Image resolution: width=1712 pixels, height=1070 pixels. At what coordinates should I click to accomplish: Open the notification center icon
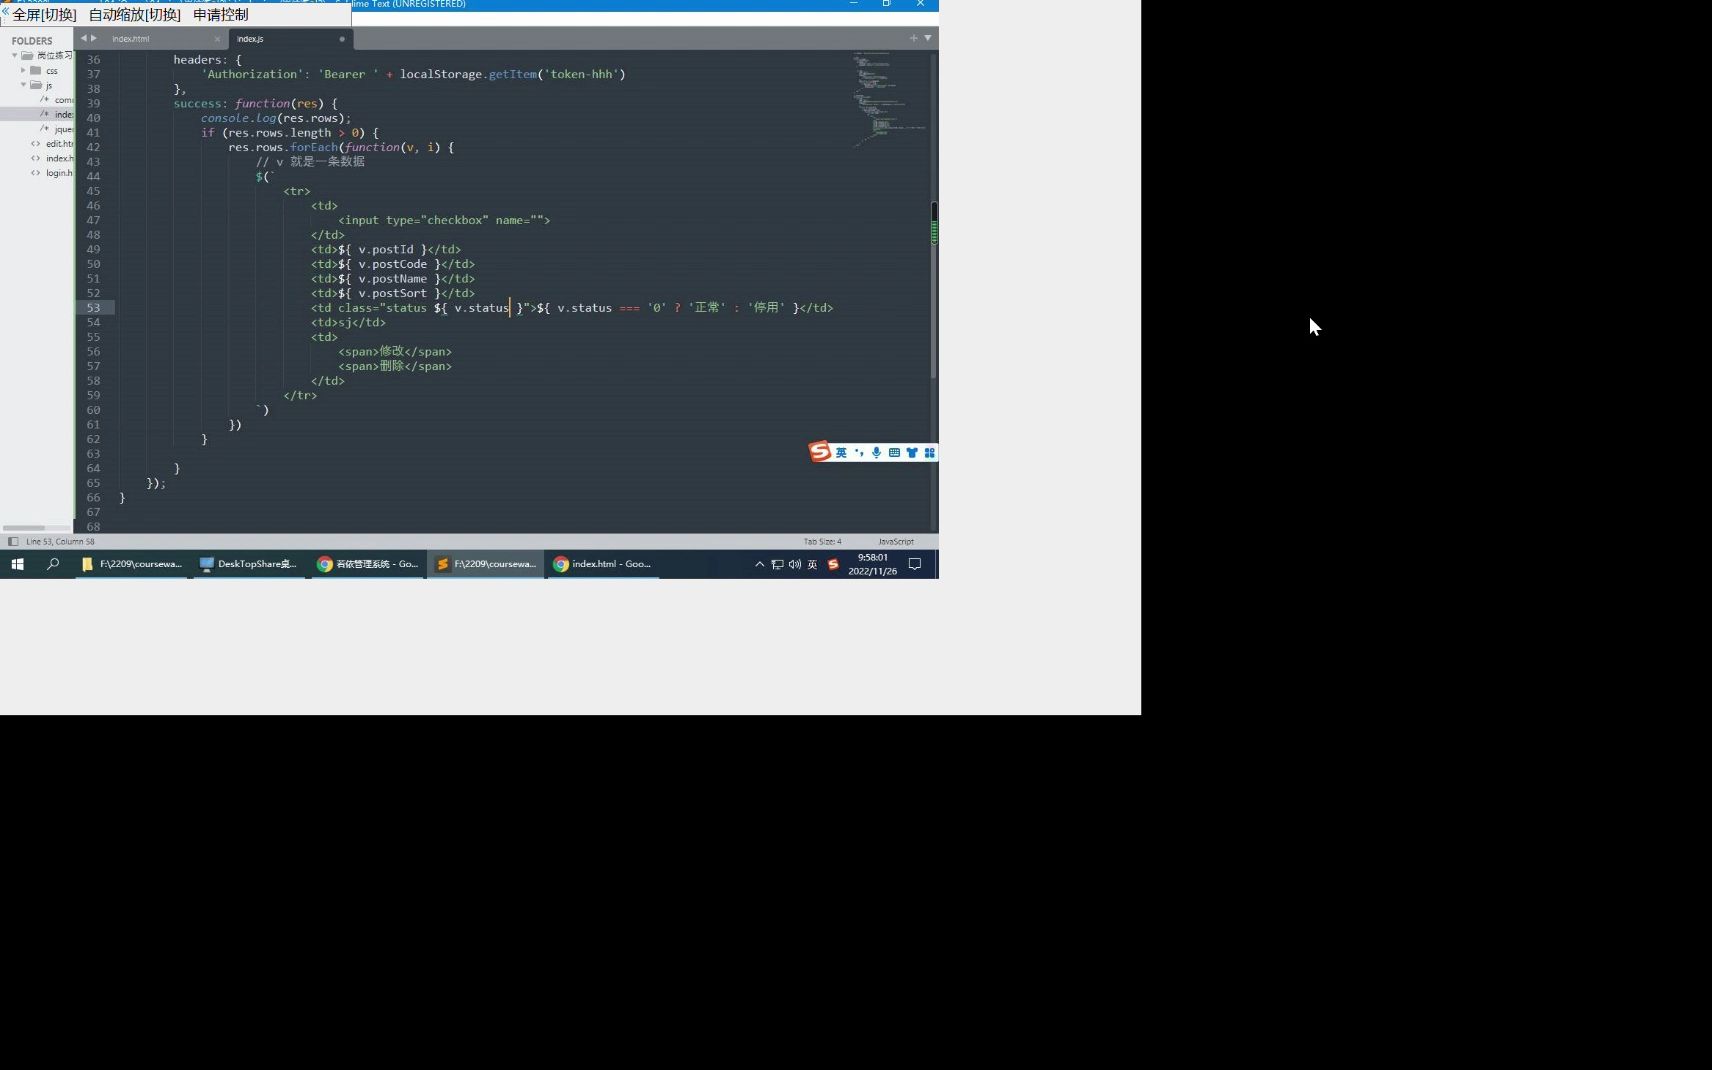click(915, 564)
